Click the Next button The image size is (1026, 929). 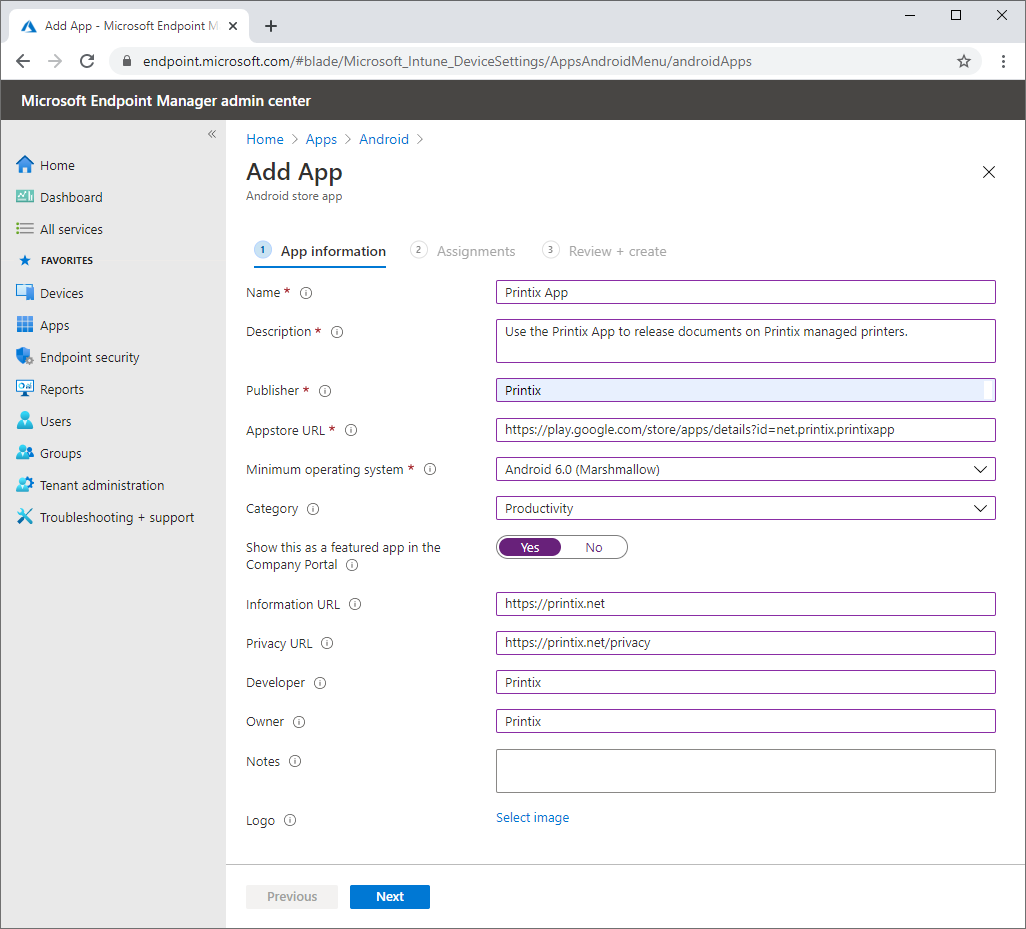coord(390,897)
